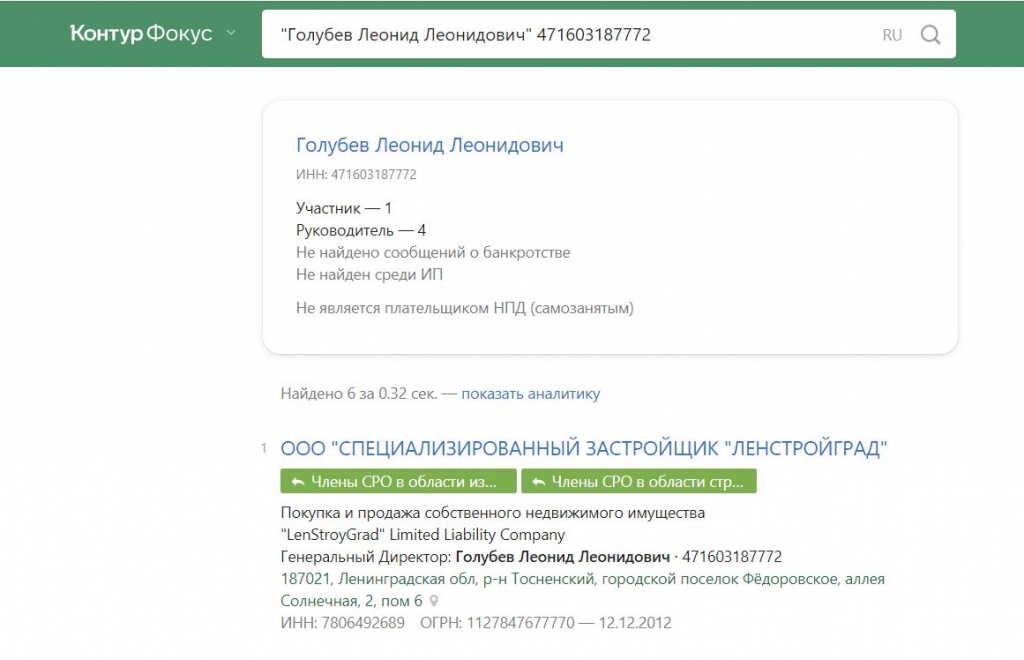
Task: Click the показать аналитику link
Action: click(x=530, y=394)
